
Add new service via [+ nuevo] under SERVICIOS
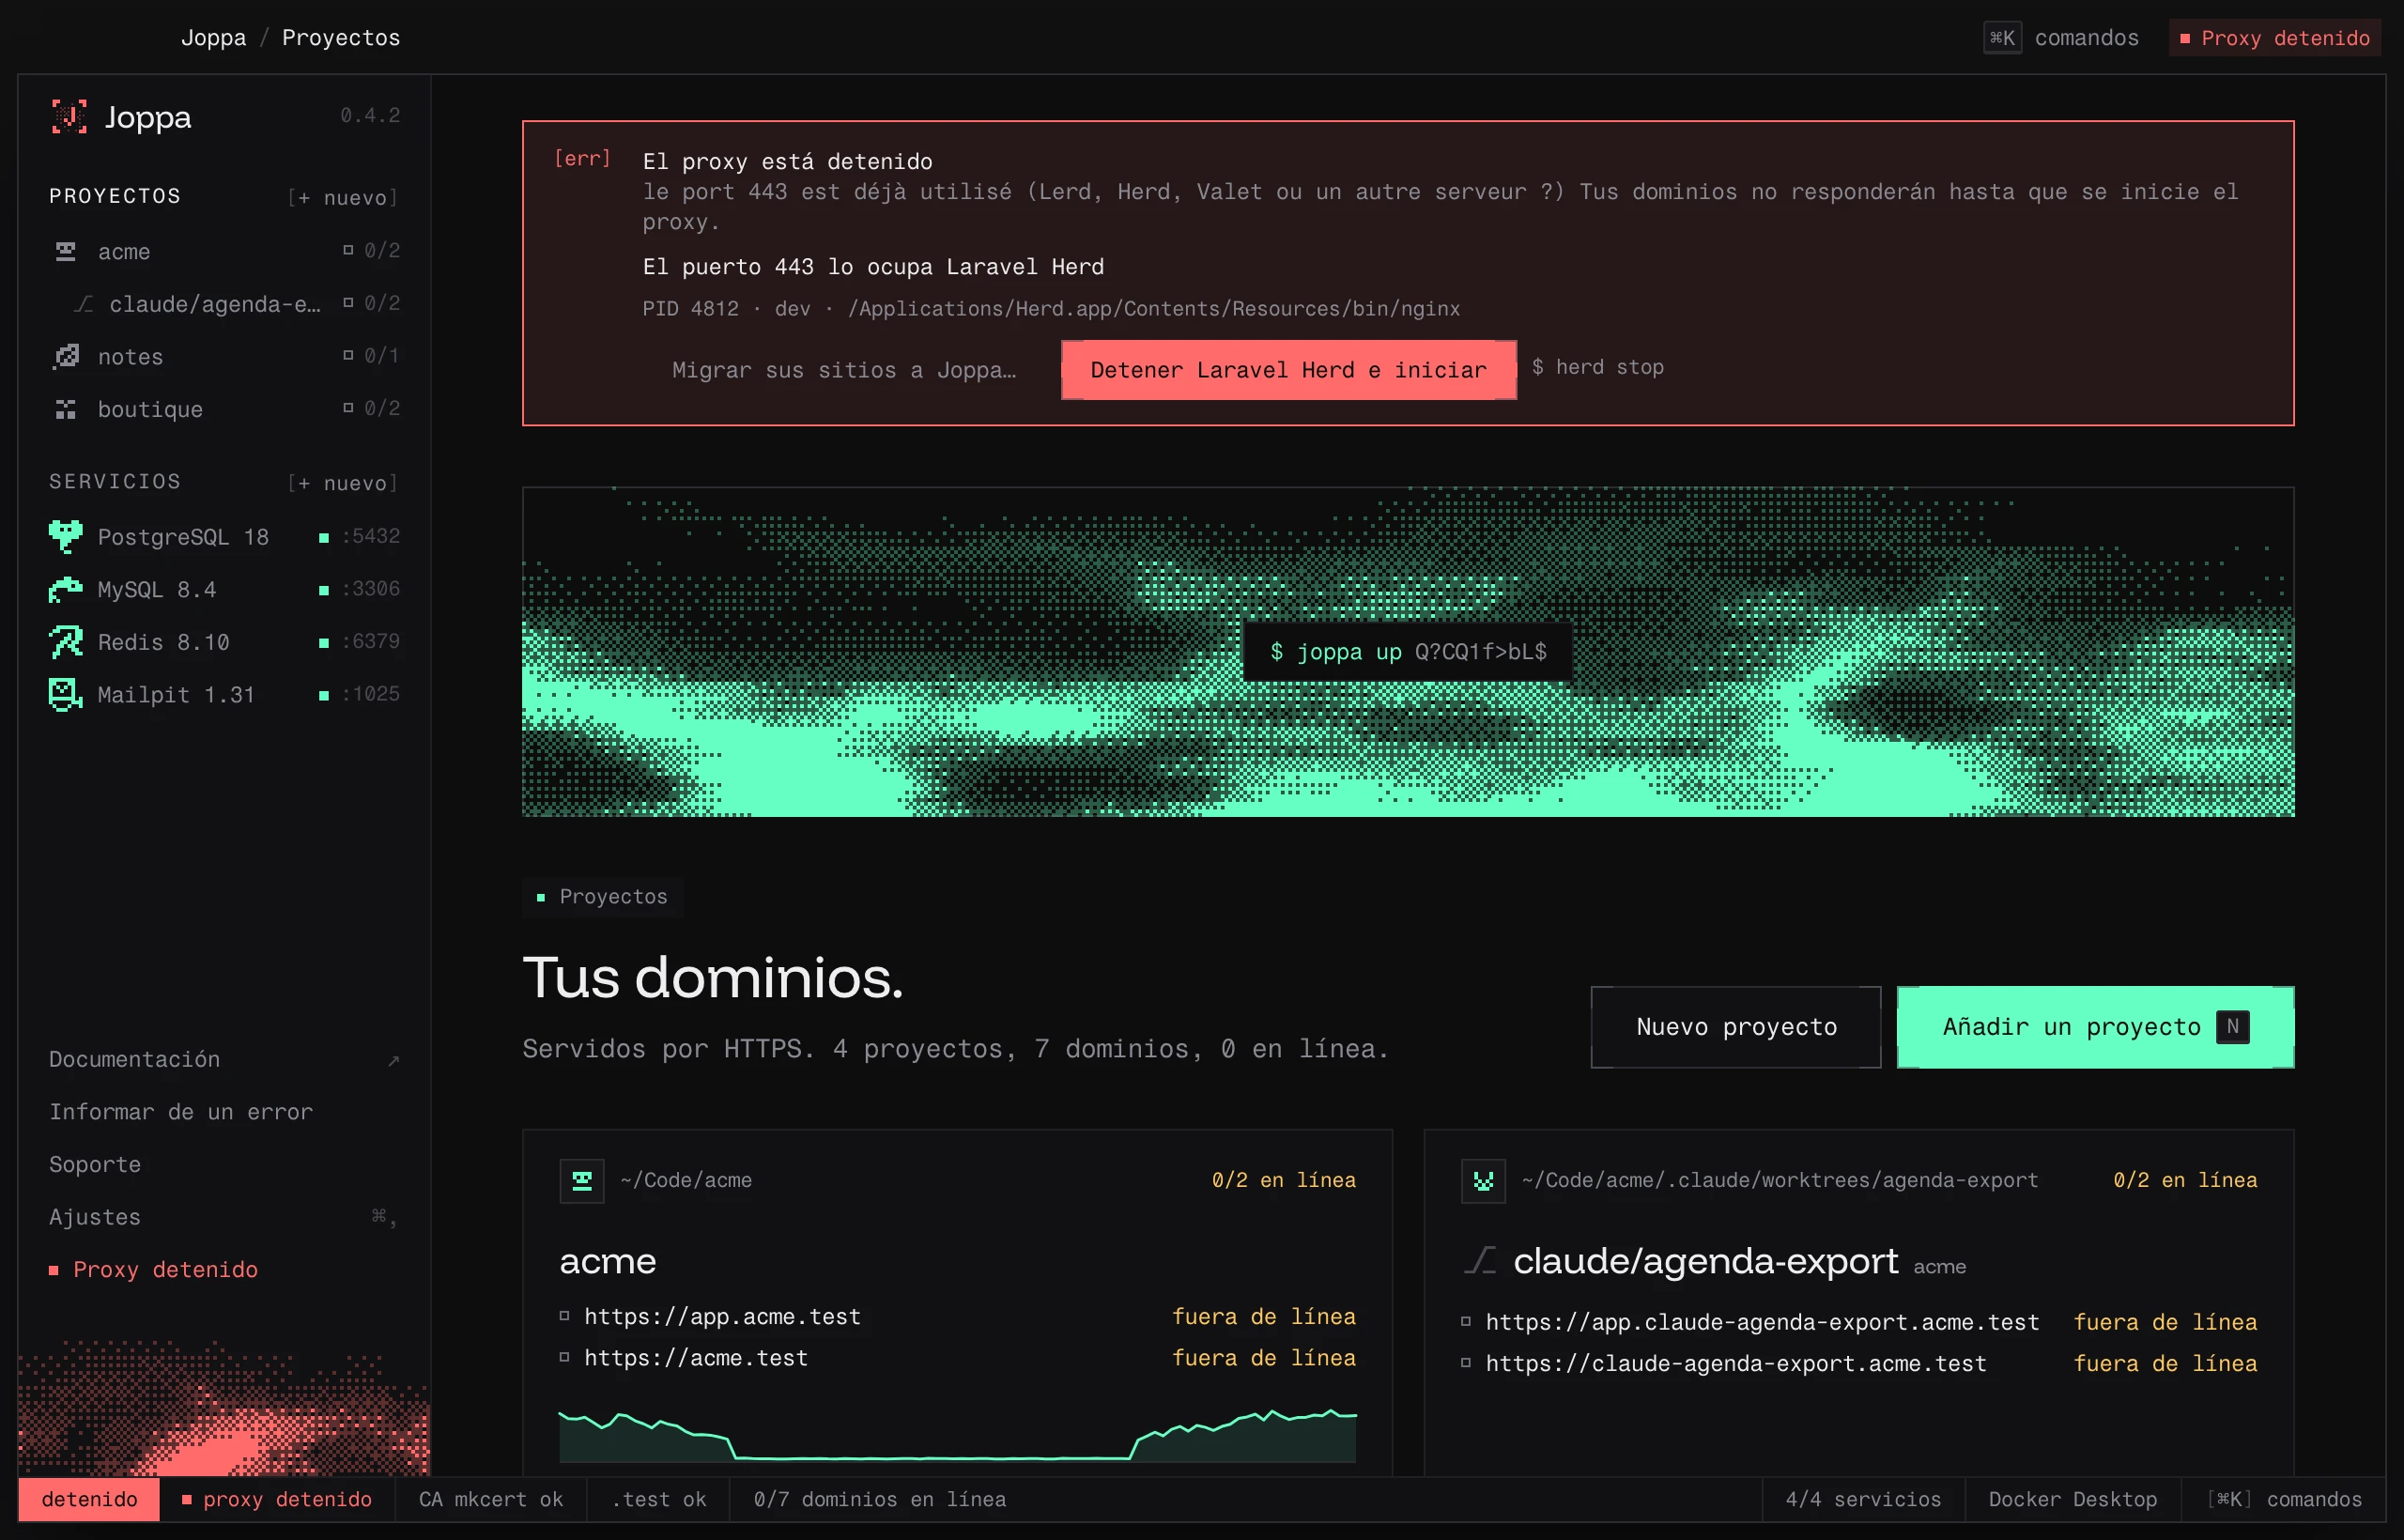343,483
